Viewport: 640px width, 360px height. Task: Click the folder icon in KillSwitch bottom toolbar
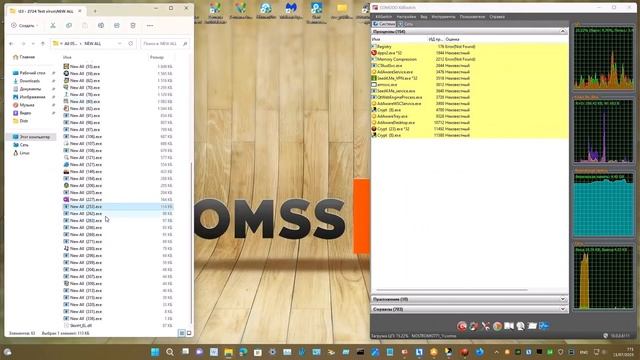pos(532,326)
